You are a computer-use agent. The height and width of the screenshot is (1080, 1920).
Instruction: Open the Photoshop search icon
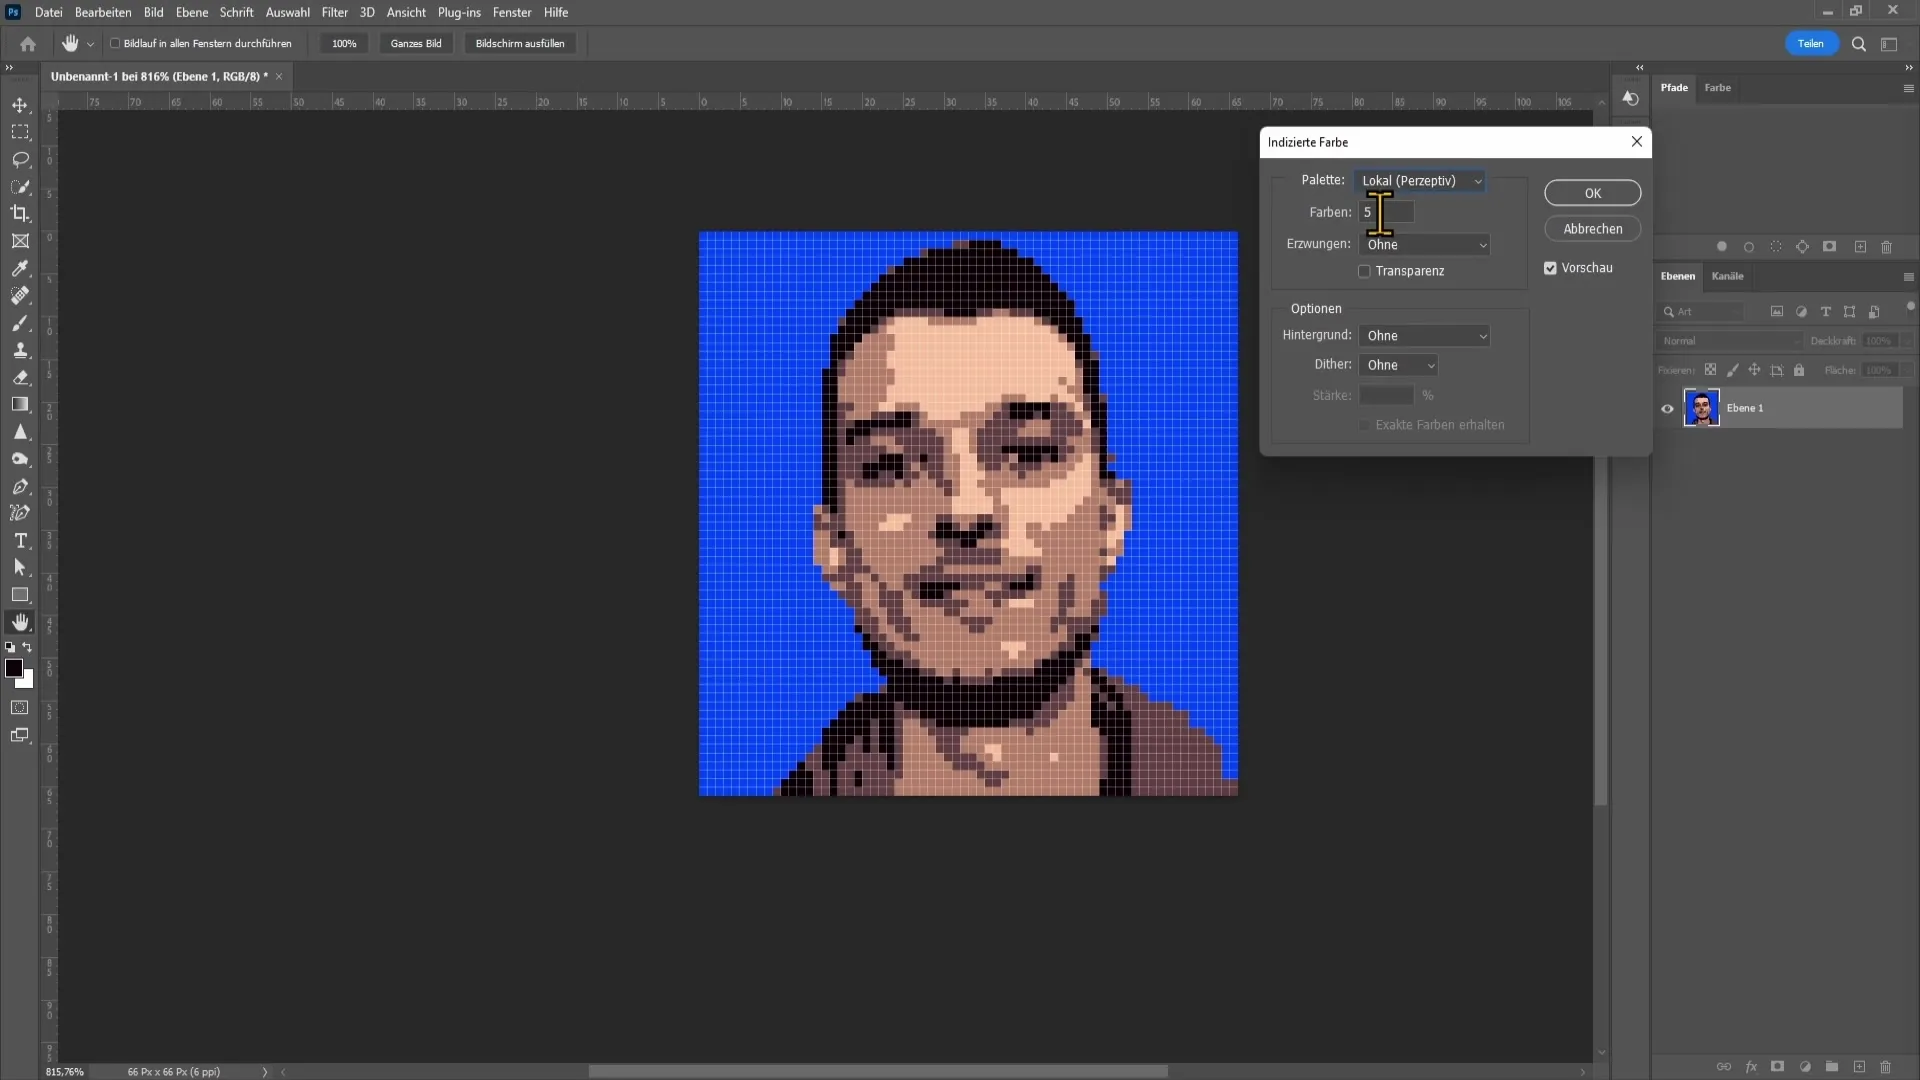coord(1859,44)
